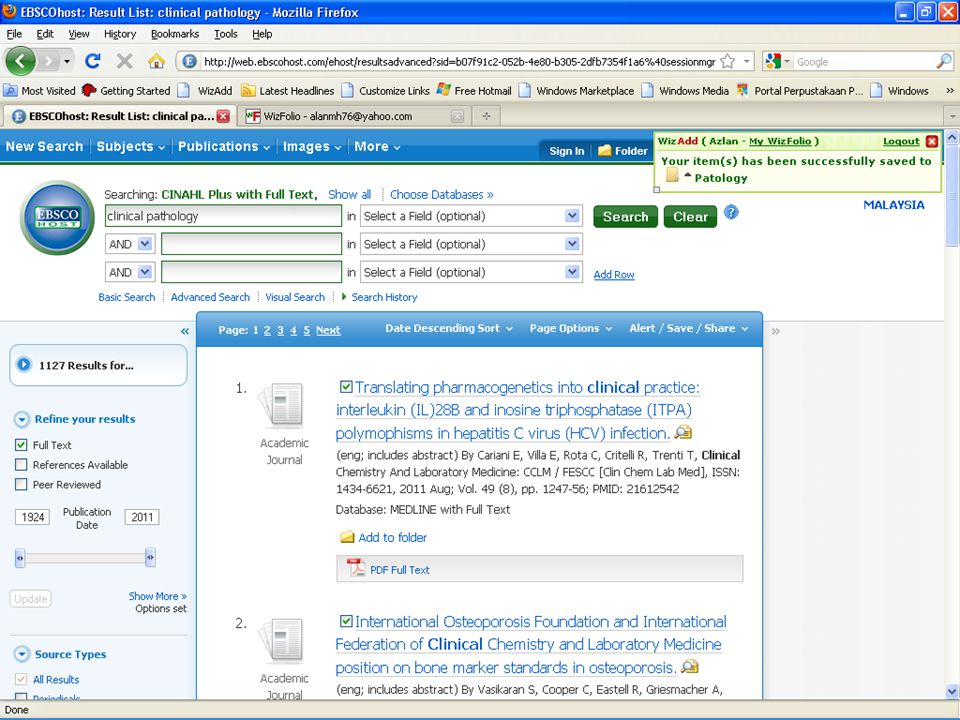This screenshot has height=720, width=960.
Task: Click the 1924 start year field
Action: (32, 517)
